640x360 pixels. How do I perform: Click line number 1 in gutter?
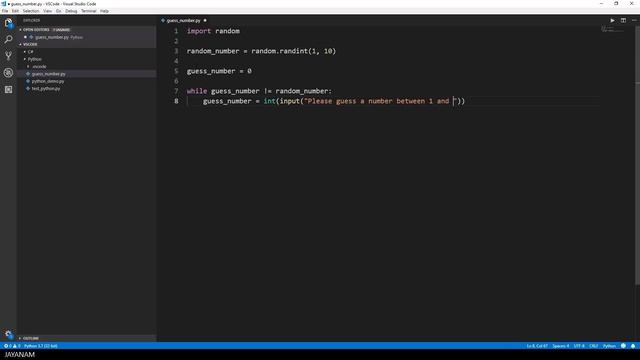click(176, 31)
